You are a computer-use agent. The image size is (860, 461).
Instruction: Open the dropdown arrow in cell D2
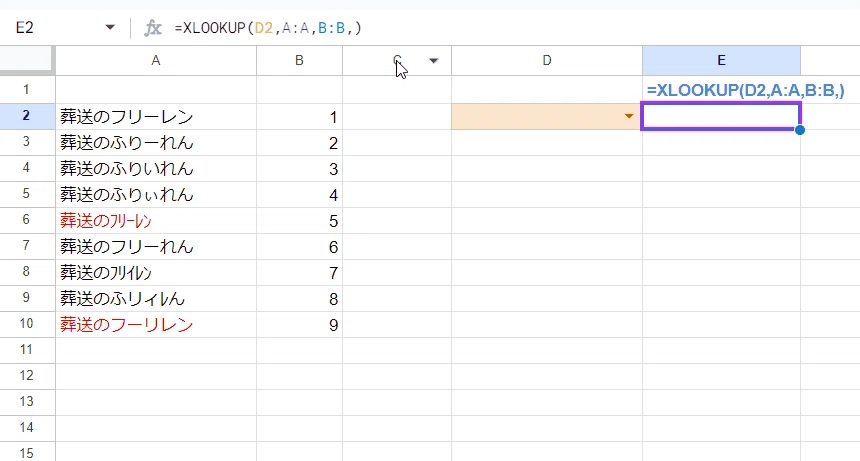(x=629, y=116)
